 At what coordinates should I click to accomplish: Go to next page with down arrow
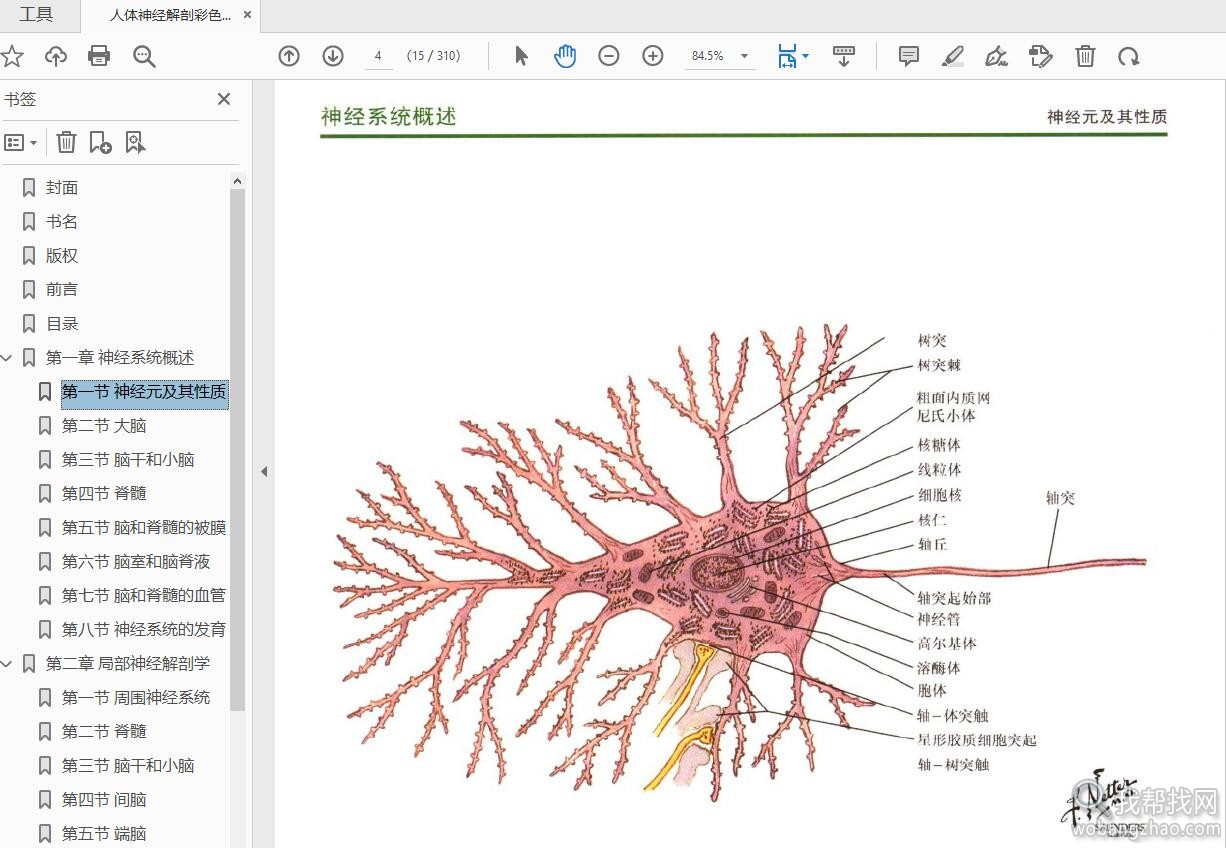tap(333, 56)
